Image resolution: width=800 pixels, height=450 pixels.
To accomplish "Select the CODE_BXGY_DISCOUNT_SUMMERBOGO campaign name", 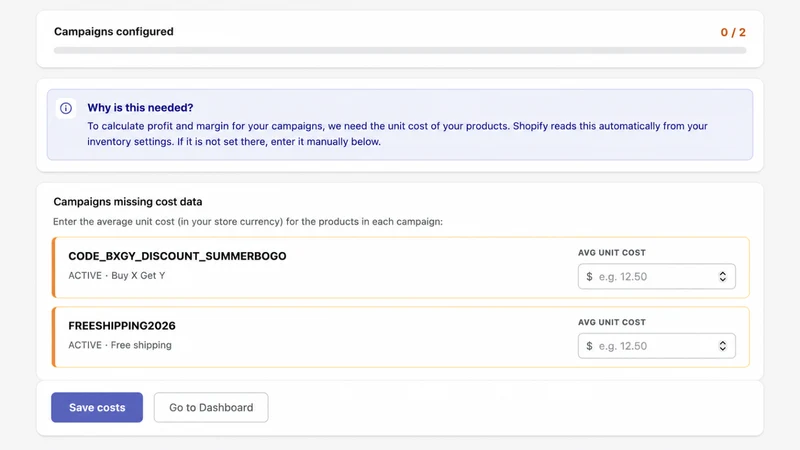I will (177, 256).
